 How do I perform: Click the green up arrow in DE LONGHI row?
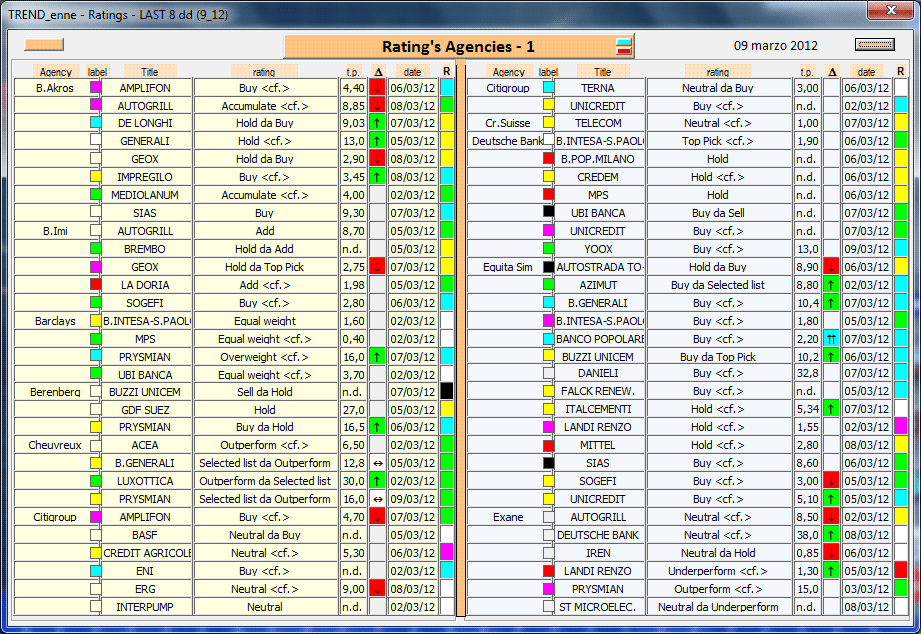(x=378, y=123)
